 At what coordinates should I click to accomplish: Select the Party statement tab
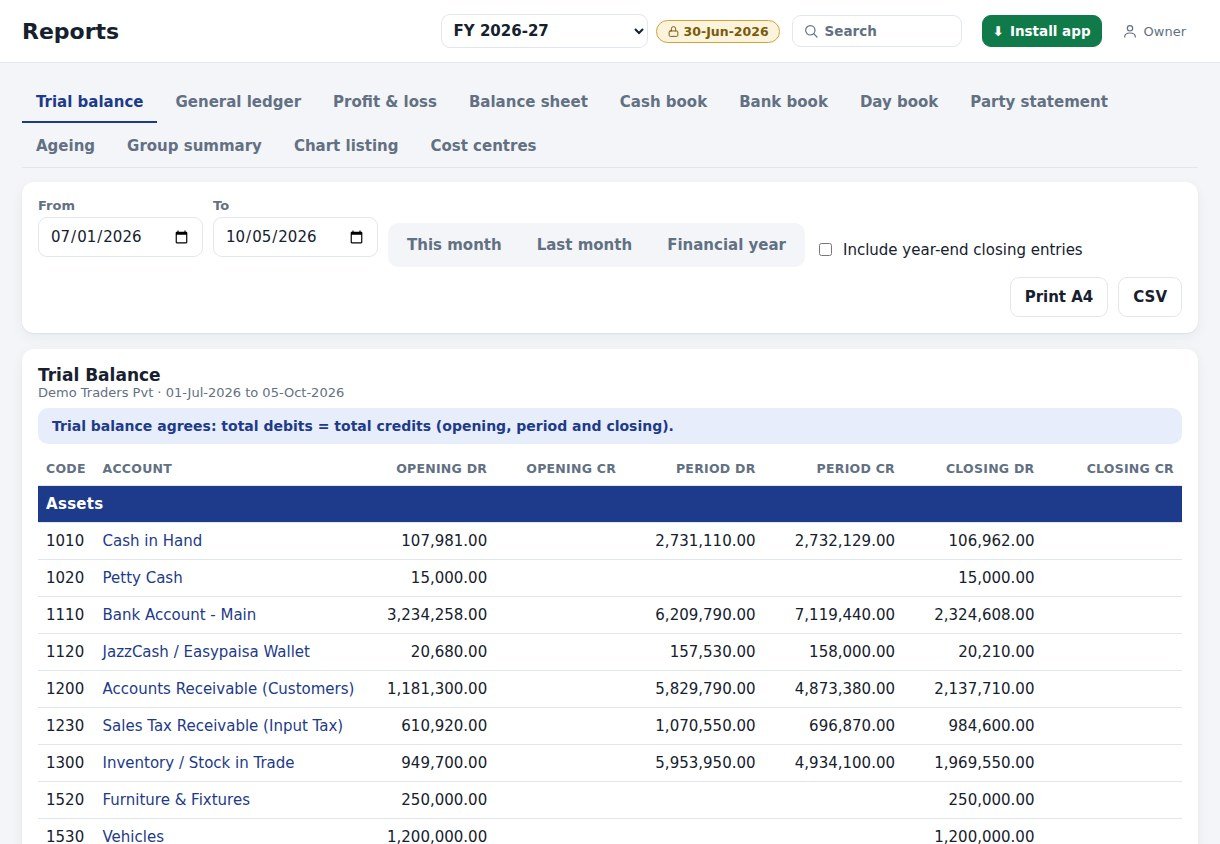pyautogui.click(x=1039, y=101)
